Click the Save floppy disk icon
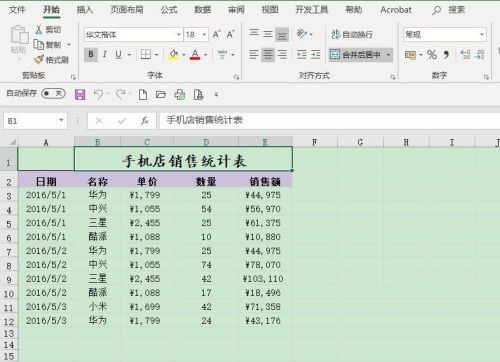This screenshot has height=362, width=500. pyautogui.click(x=80, y=95)
